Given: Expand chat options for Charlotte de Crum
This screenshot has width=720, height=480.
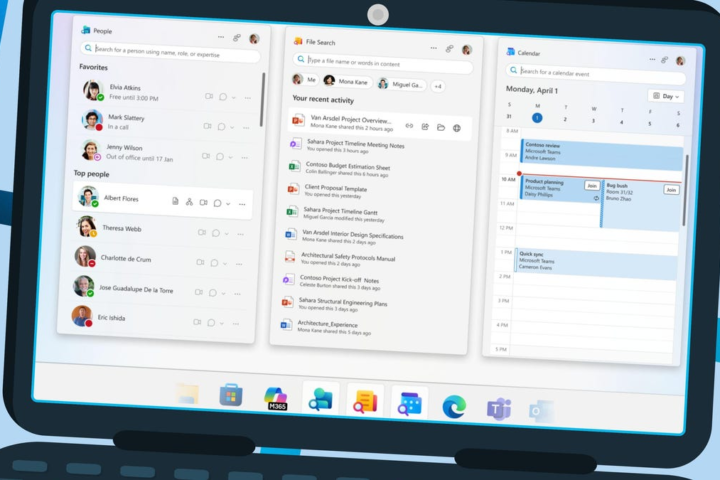Looking at the screenshot, I should [225, 263].
